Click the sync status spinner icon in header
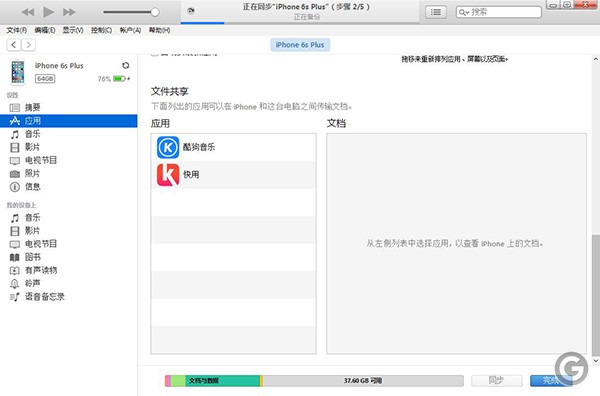600x396 pixels. [x=191, y=11]
